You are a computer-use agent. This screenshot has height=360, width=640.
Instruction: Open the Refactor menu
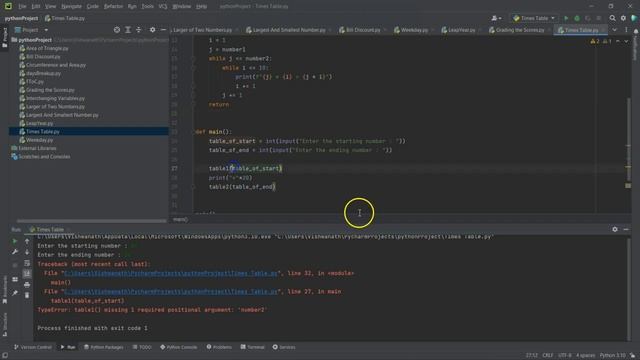click(113, 6)
